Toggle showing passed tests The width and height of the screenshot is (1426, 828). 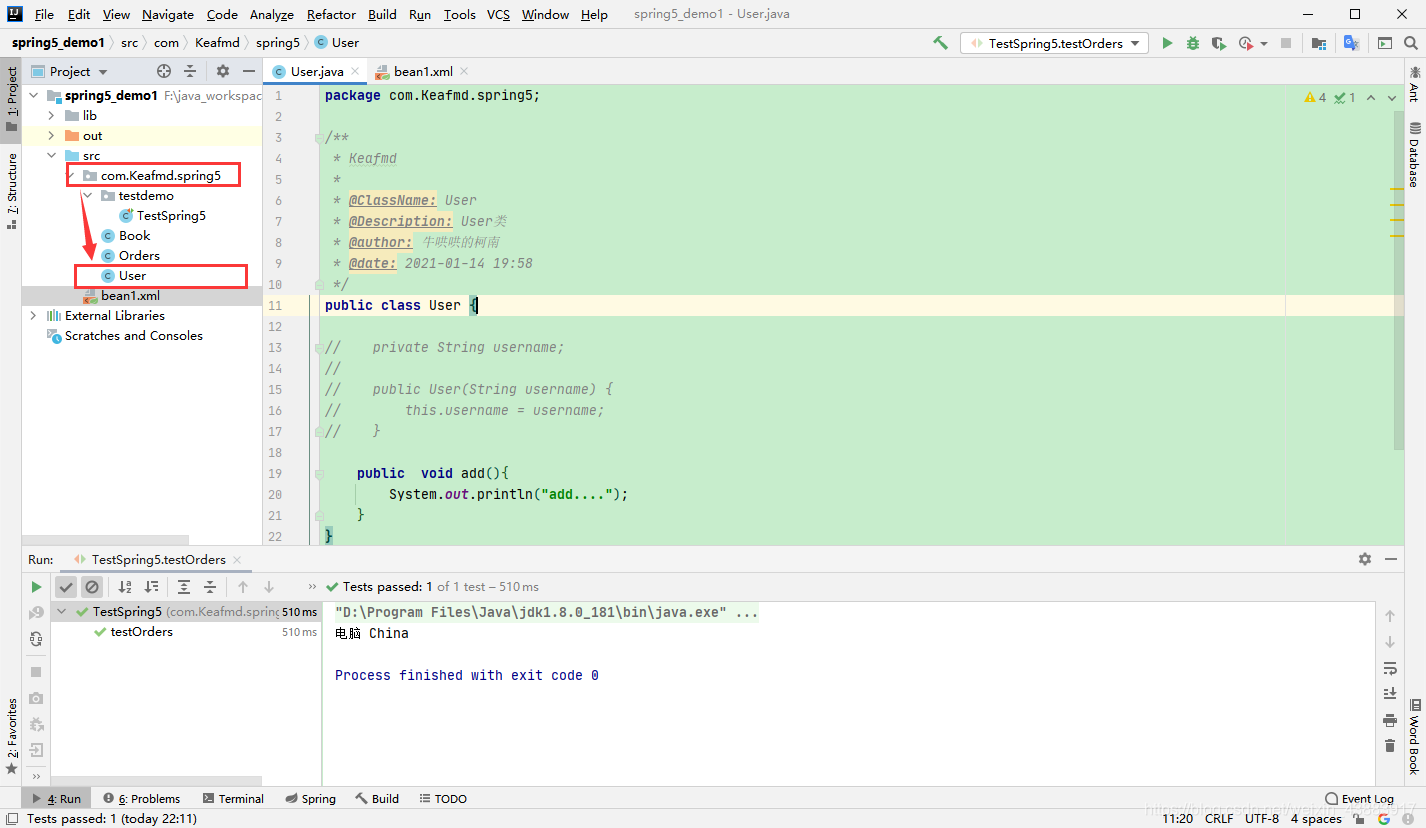pos(66,587)
